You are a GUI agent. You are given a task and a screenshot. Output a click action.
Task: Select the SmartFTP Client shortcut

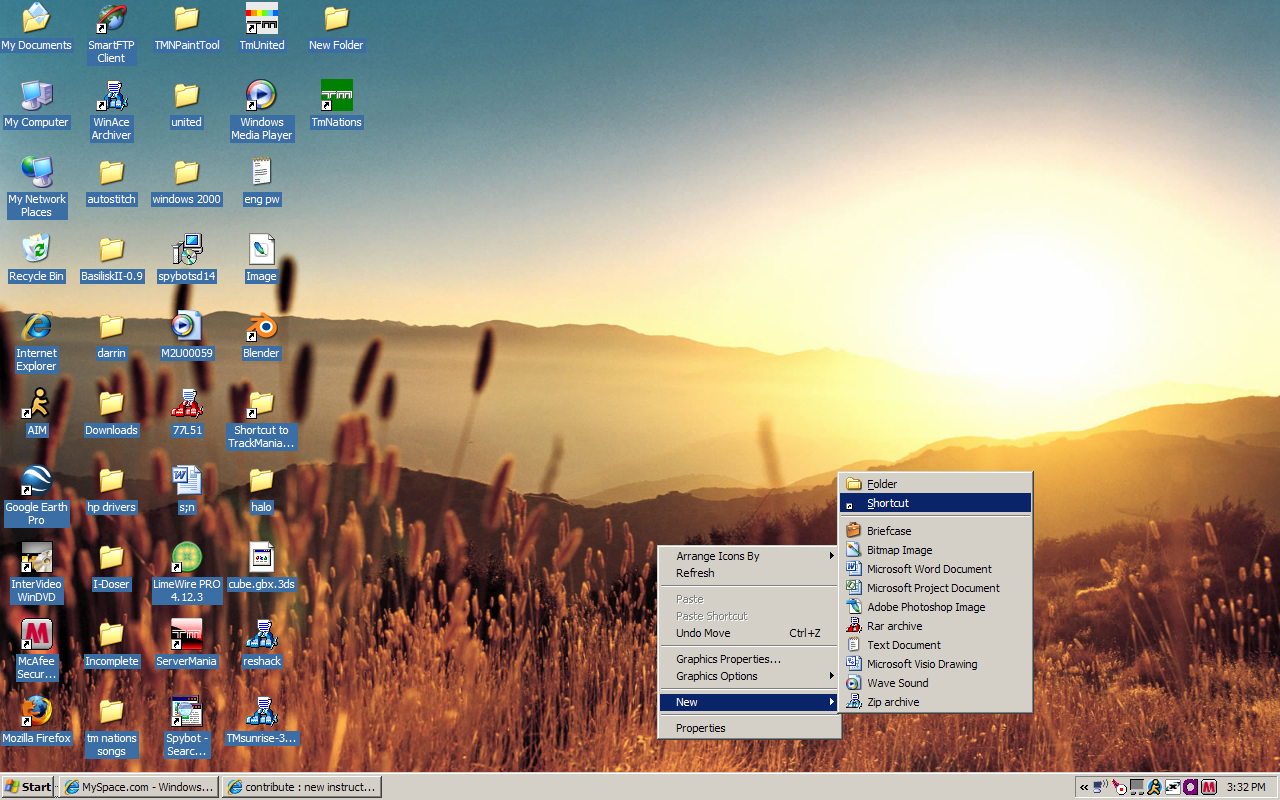(x=111, y=33)
